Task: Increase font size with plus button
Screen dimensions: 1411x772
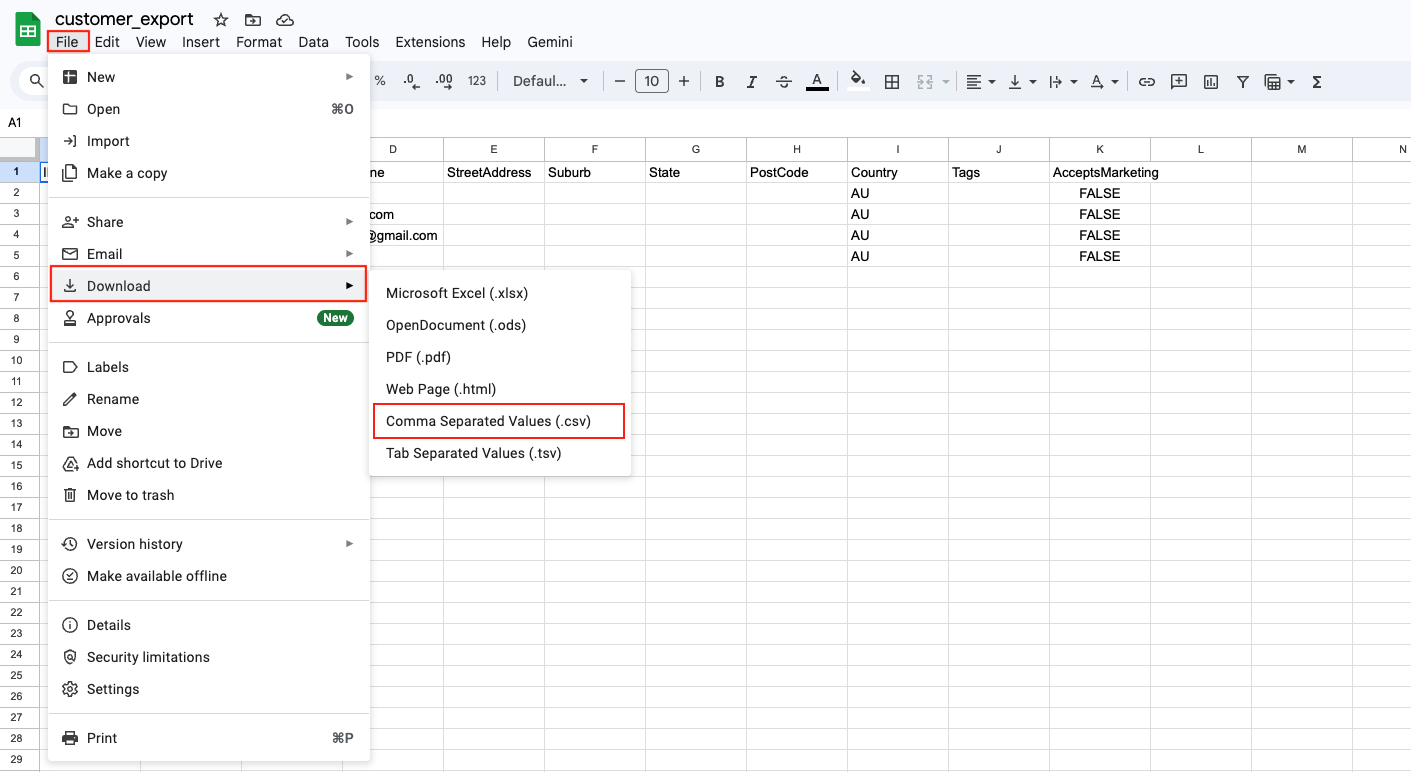Action: 684,81
